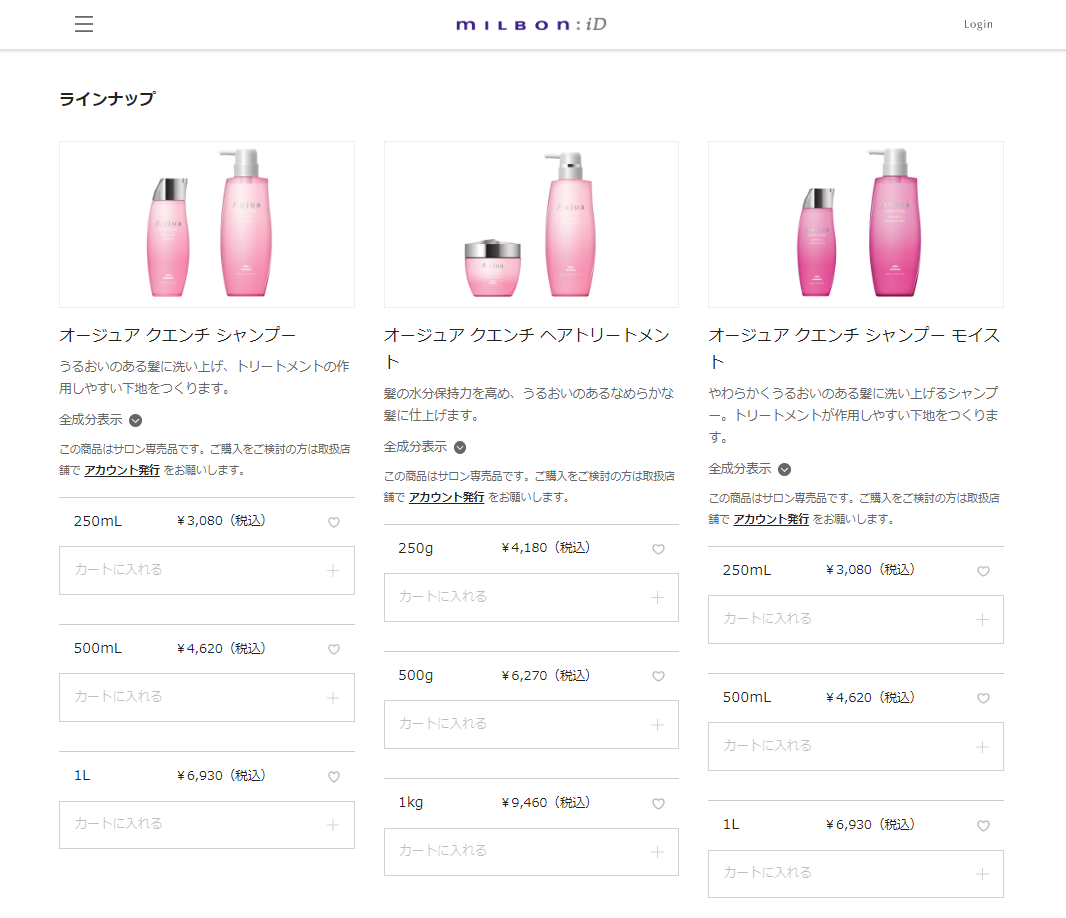
Task: Open the hamburger menu
Action: 84,24
